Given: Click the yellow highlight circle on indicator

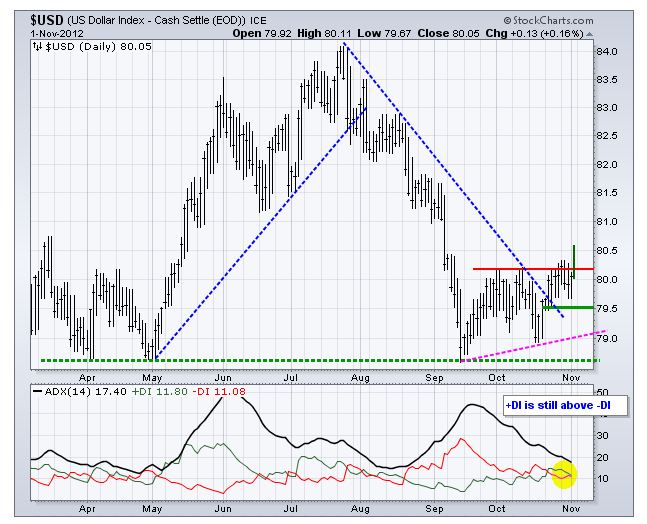Looking at the screenshot, I should (x=564, y=475).
